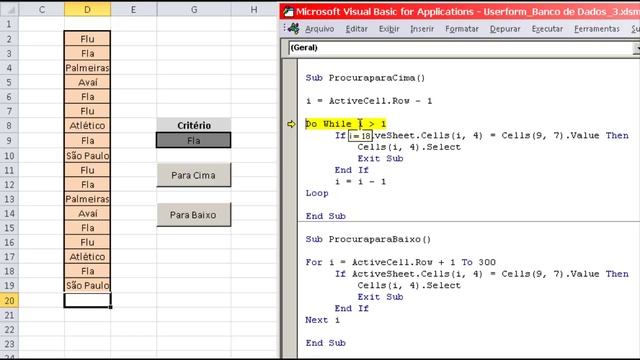Click the last End Sub line
This screenshot has height=360, width=640.
point(326,343)
